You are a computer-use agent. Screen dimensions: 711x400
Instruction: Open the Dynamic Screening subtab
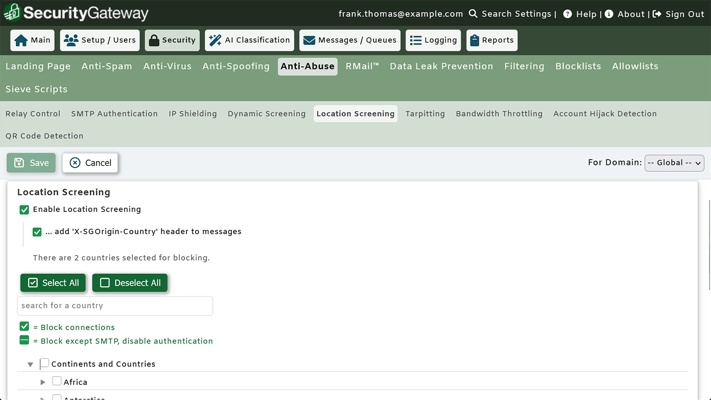[x=267, y=114]
